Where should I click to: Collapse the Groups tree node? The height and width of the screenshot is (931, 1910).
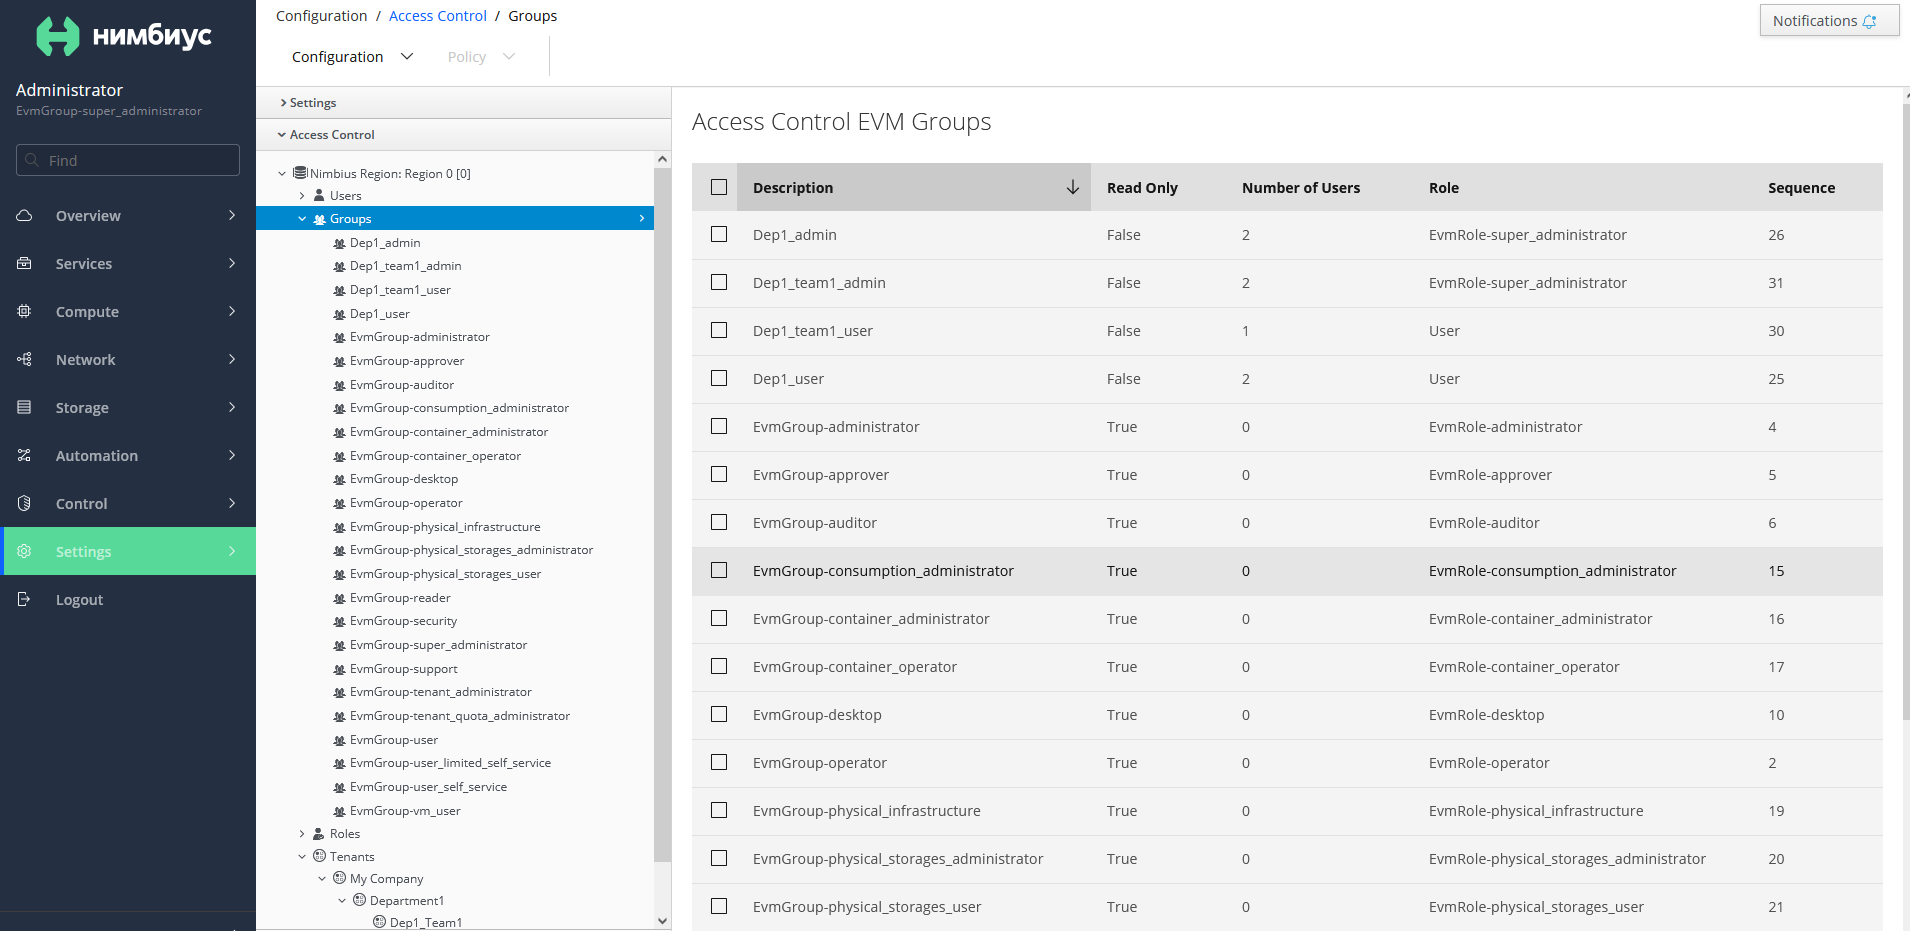tap(302, 219)
